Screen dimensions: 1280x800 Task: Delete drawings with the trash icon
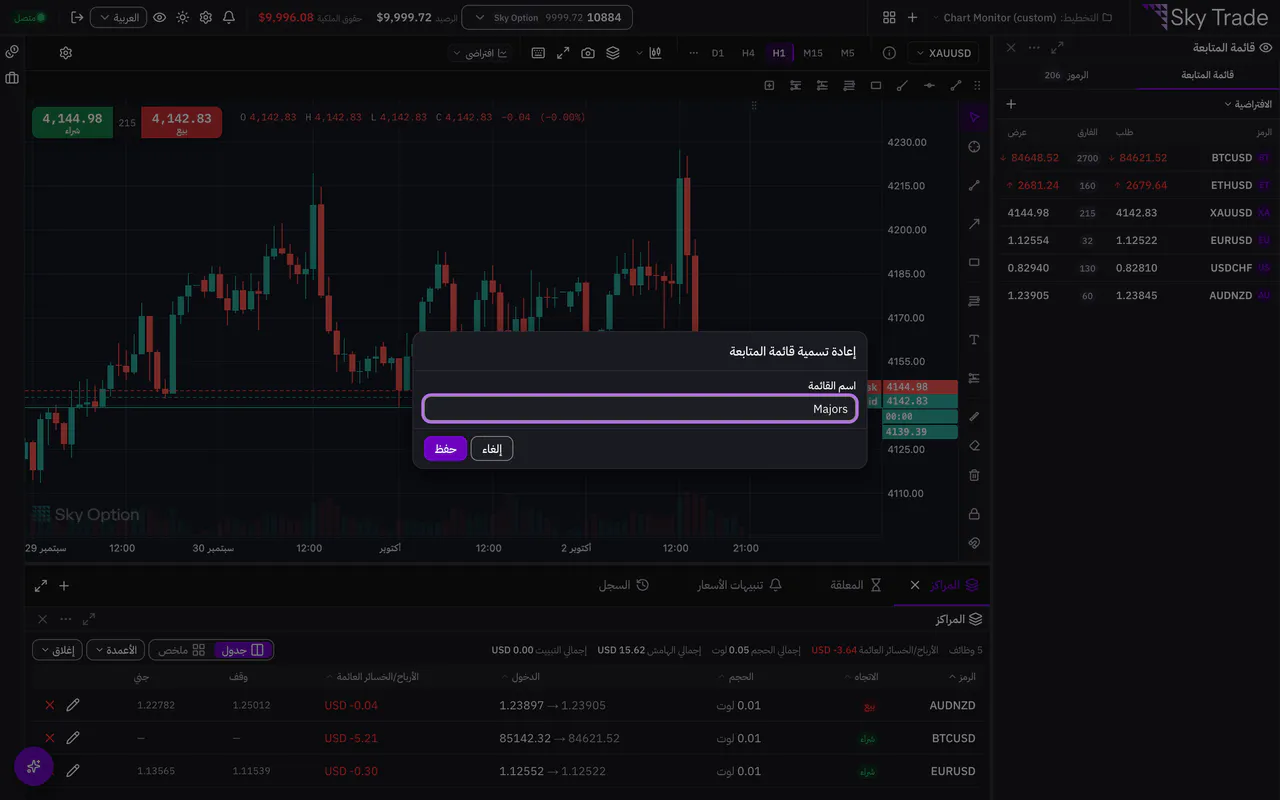974,475
